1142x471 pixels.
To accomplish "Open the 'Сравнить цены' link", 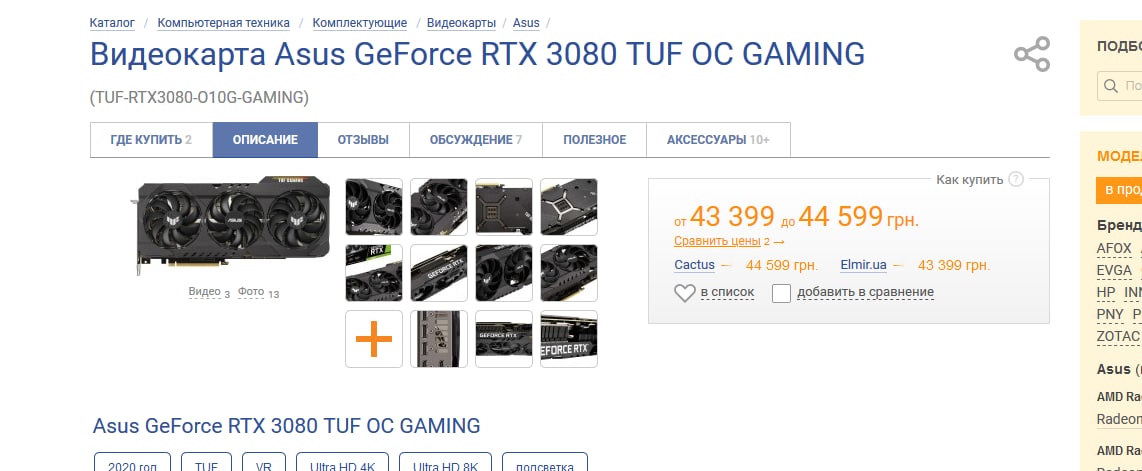I will (x=717, y=241).
